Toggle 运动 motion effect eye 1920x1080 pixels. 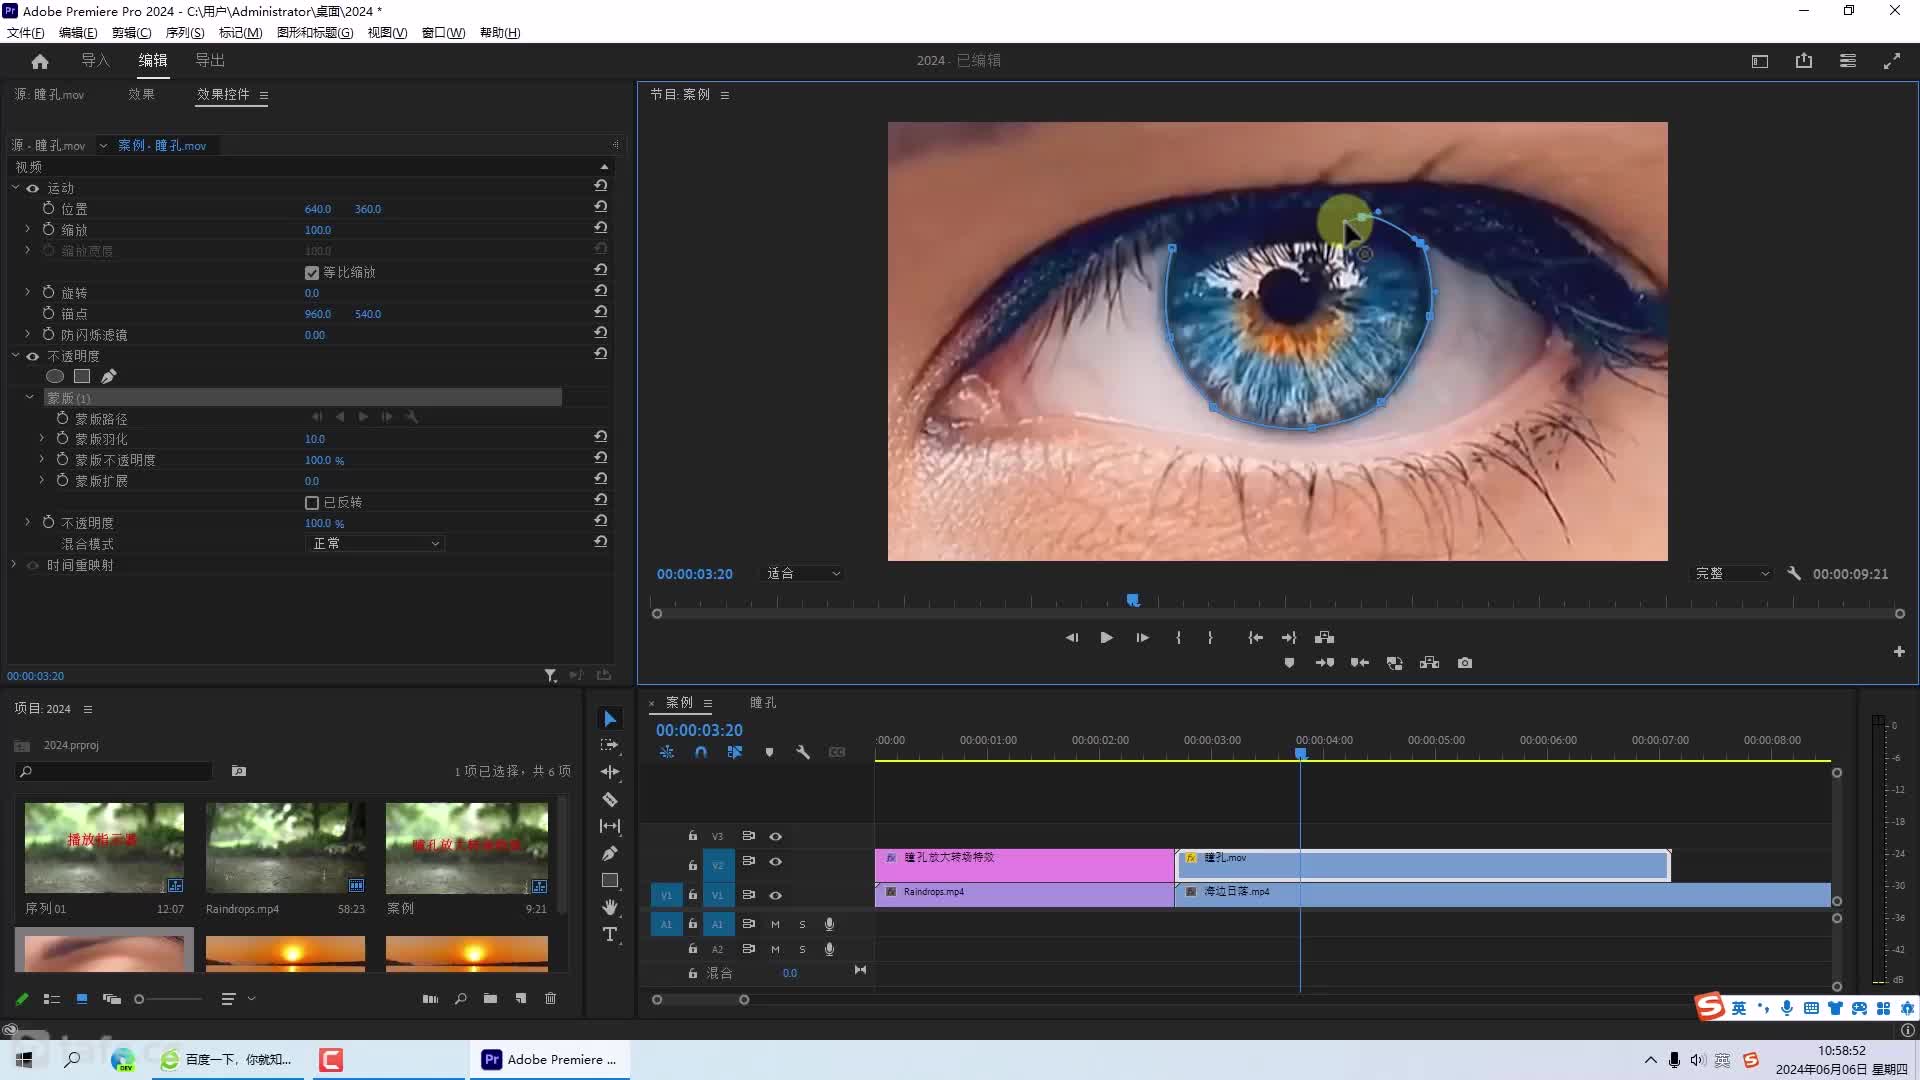click(33, 188)
